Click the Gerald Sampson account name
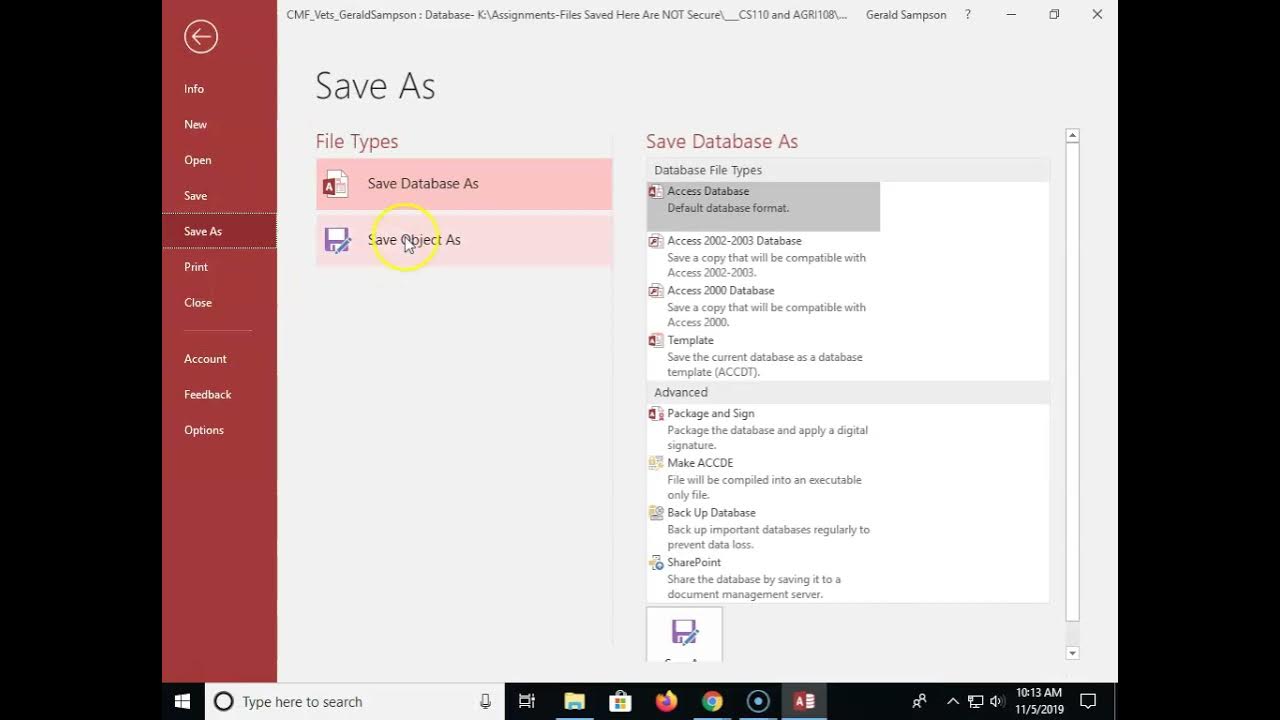The width and height of the screenshot is (1280, 720). [906, 15]
